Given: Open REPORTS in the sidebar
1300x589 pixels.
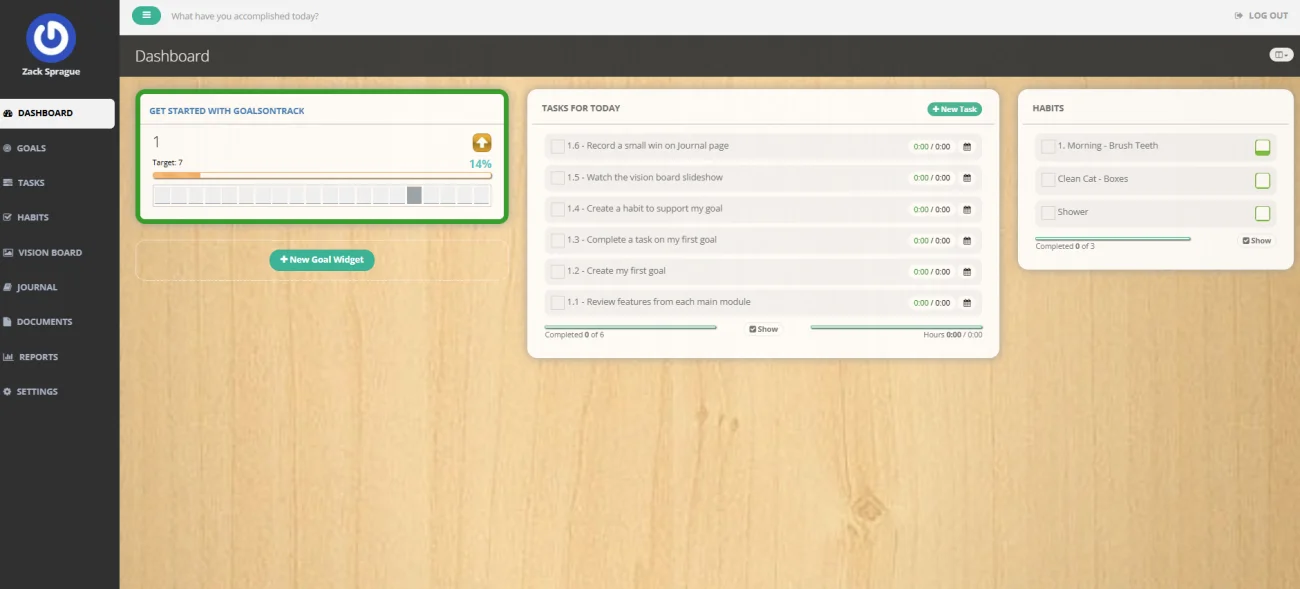Looking at the screenshot, I should pyautogui.click(x=57, y=357).
